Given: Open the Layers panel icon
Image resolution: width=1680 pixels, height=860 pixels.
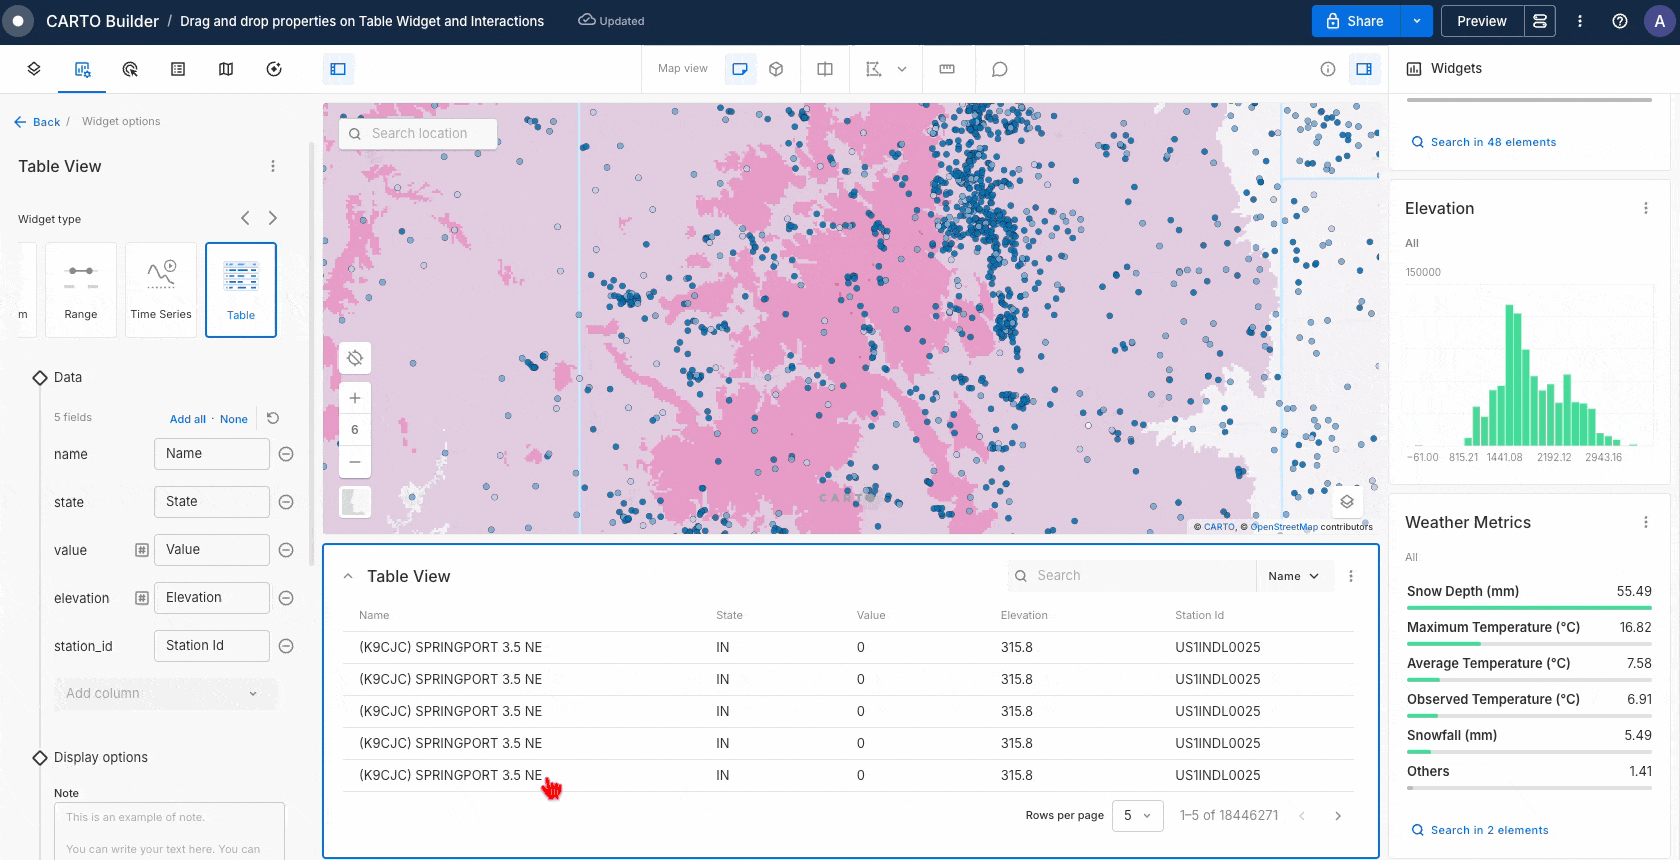Looking at the screenshot, I should 34,69.
